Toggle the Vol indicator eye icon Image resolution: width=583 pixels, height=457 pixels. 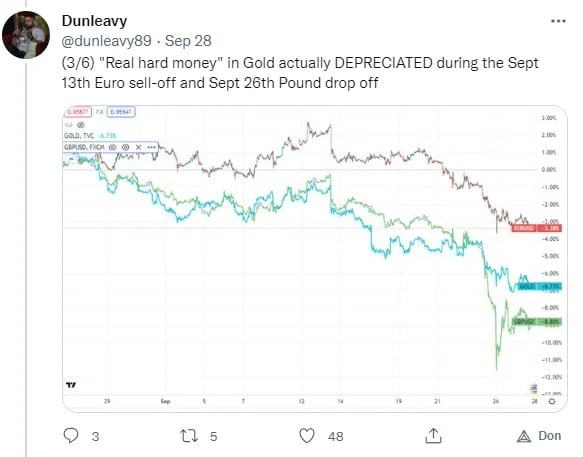pyautogui.click(x=81, y=125)
